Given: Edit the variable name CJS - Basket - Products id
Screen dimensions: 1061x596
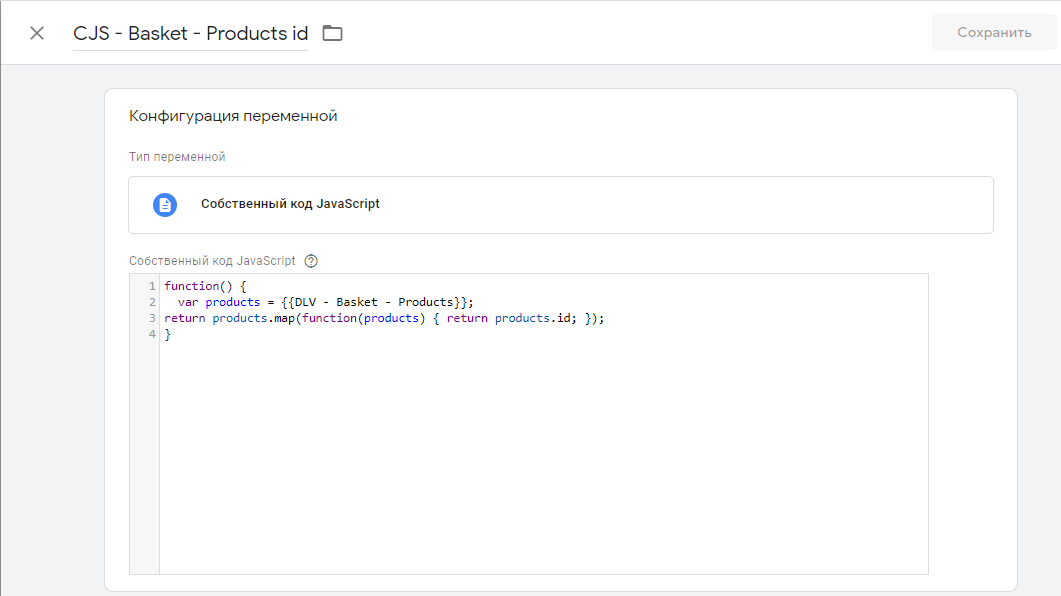Looking at the screenshot, I should 190,33.
